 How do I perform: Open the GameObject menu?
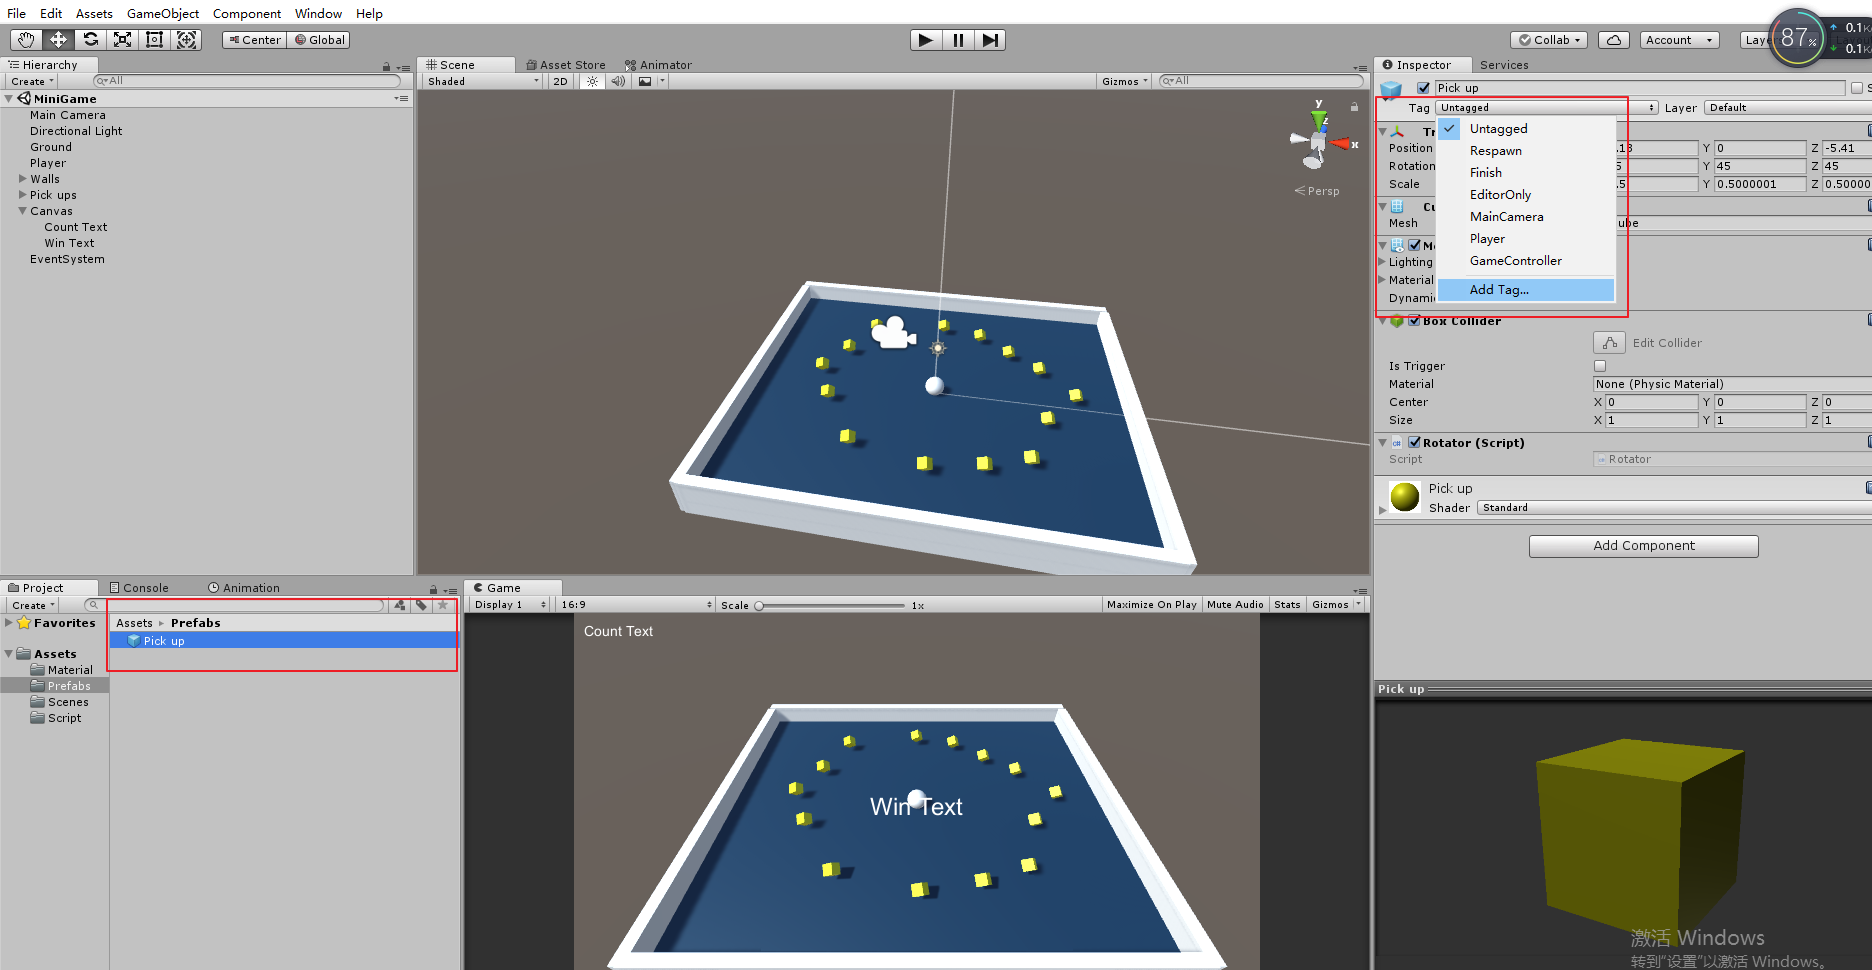point(163,13)
